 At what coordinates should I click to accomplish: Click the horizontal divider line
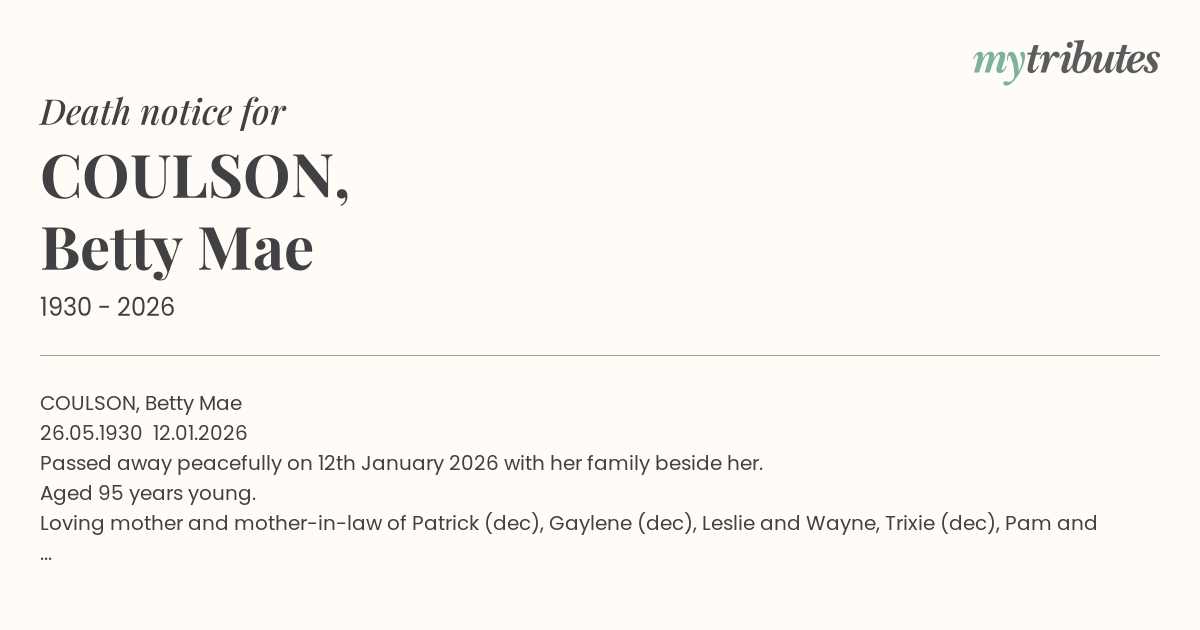[600, 355]
